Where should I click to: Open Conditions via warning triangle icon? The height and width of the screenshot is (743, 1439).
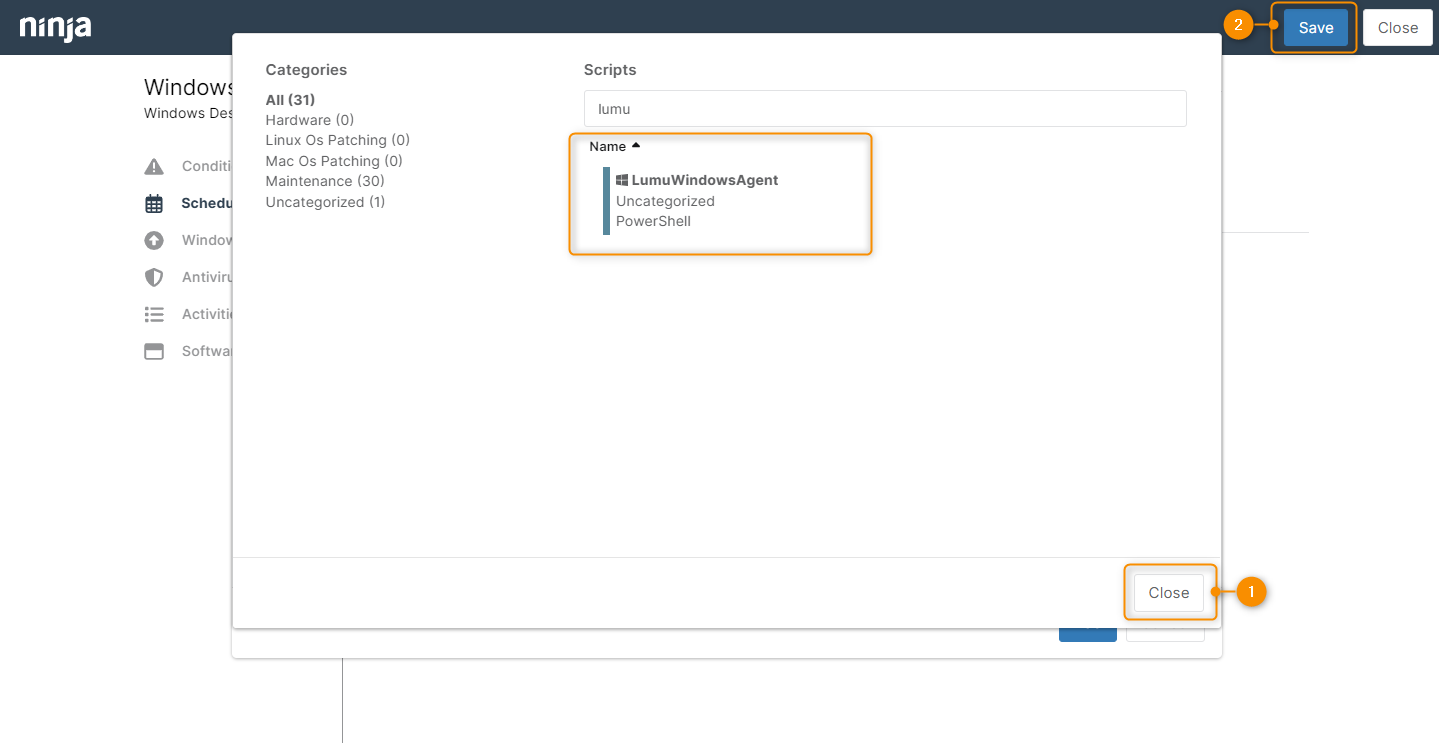pos(154,166)
